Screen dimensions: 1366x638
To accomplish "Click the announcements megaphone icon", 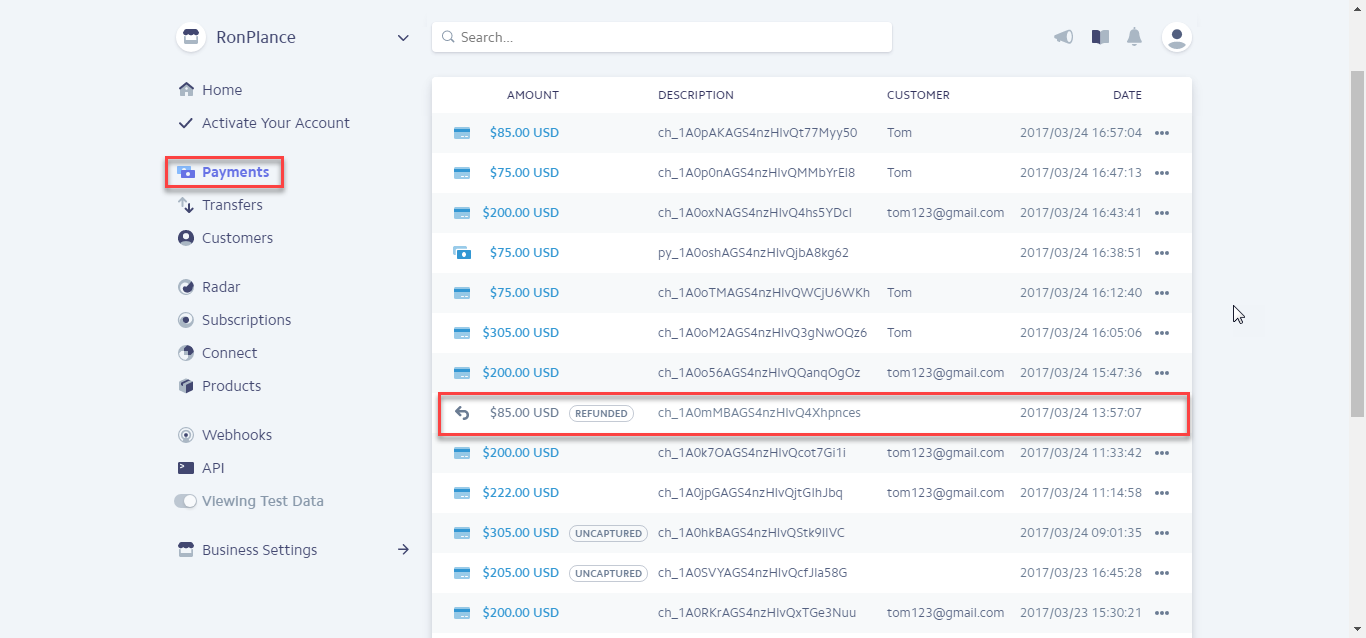I will (x=1064, y=37).
